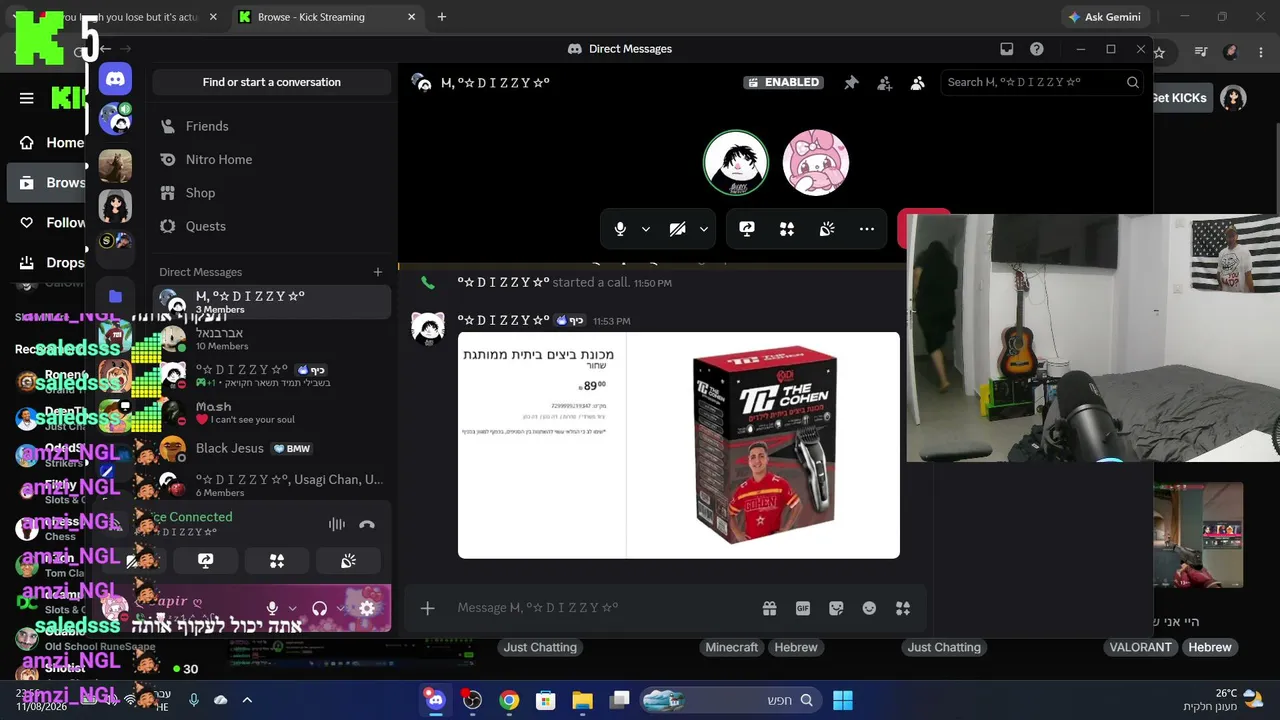Show the member list icon in header

(917, 83)
